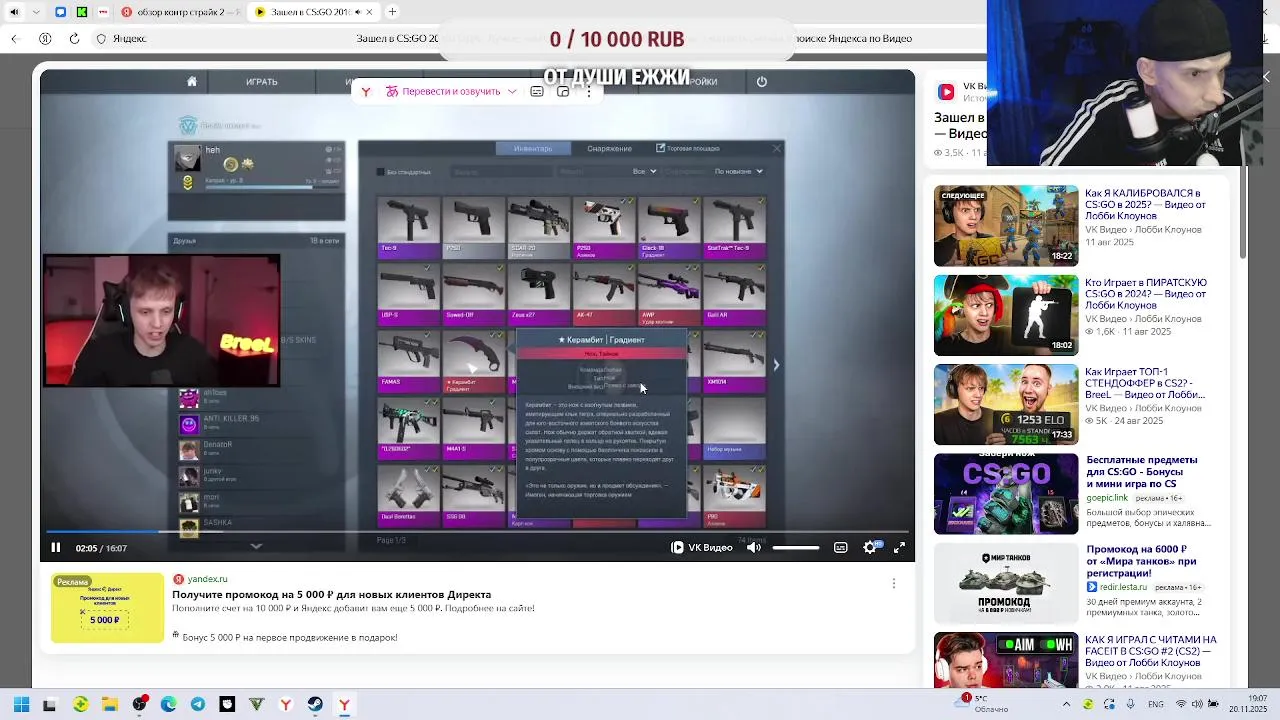1280x720 pixels.
Task: Go back in browser
Action: pos(15,39)
